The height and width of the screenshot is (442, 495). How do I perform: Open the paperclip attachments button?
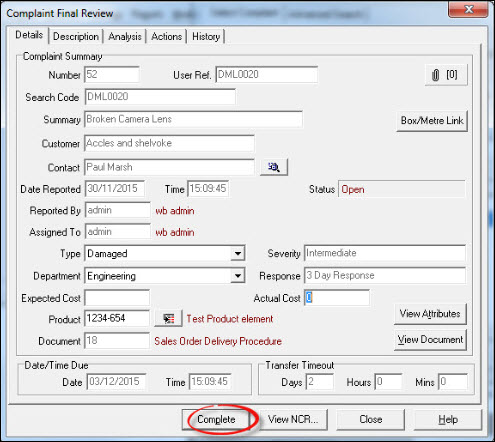pos(446,75)
